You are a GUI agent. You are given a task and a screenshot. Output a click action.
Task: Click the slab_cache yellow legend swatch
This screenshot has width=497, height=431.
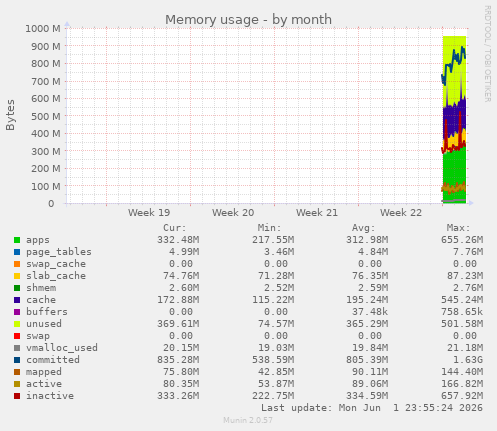pyautogui.click(x=17, y=276)
